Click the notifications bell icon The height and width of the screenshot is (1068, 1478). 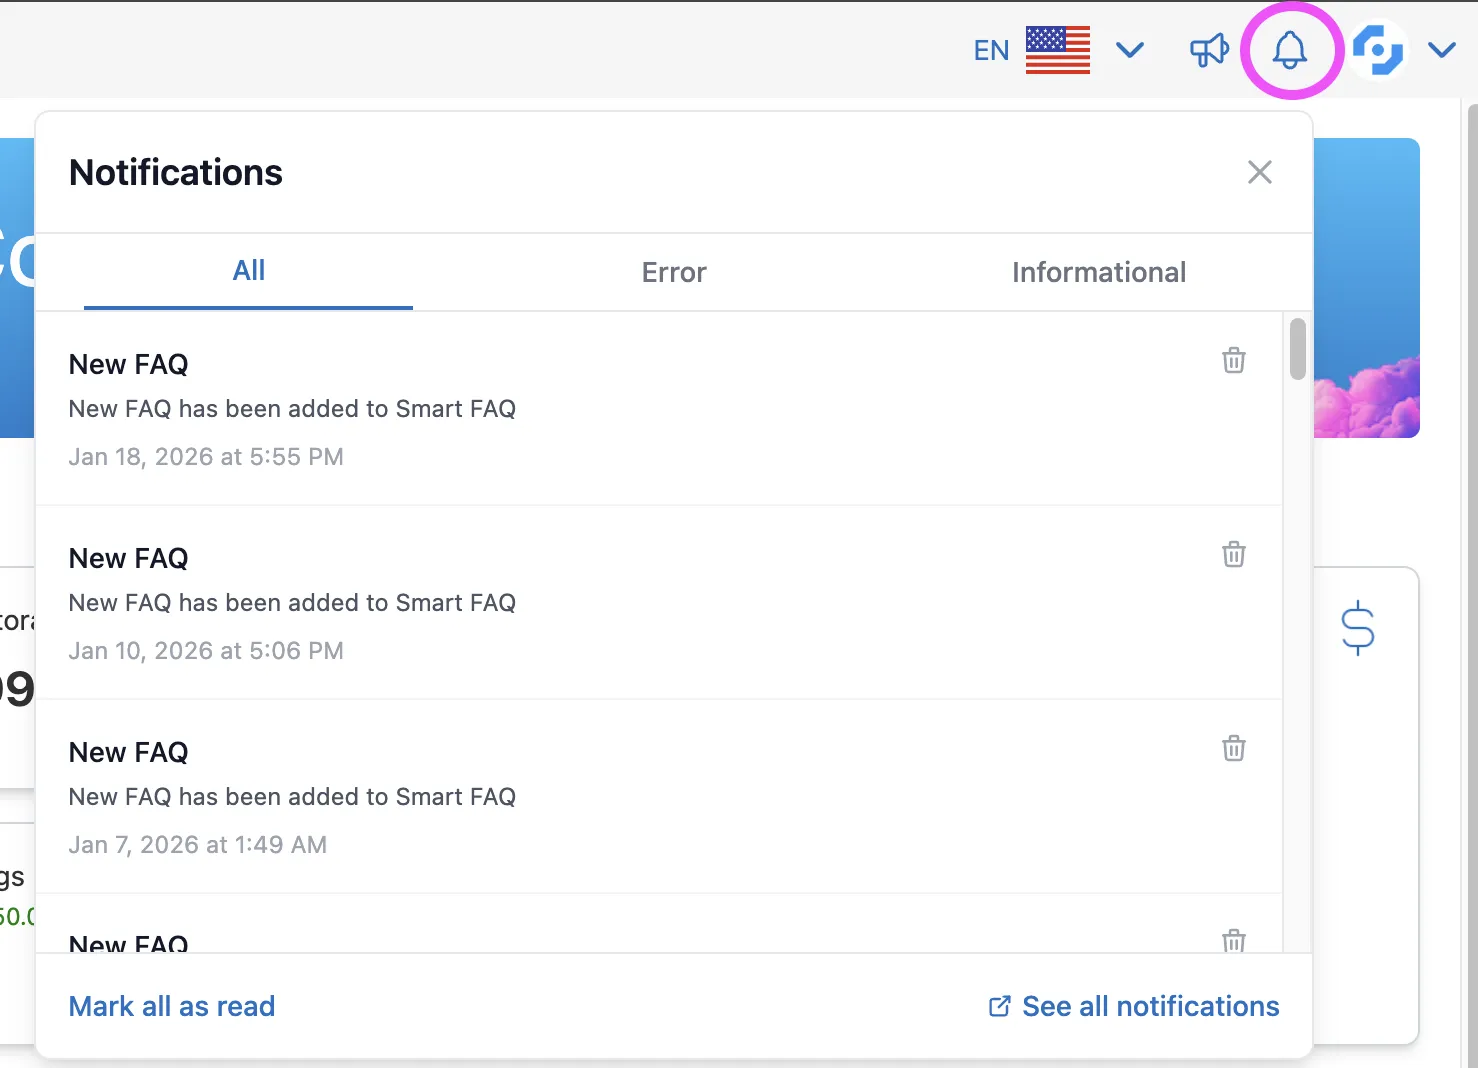(1289, 50)
